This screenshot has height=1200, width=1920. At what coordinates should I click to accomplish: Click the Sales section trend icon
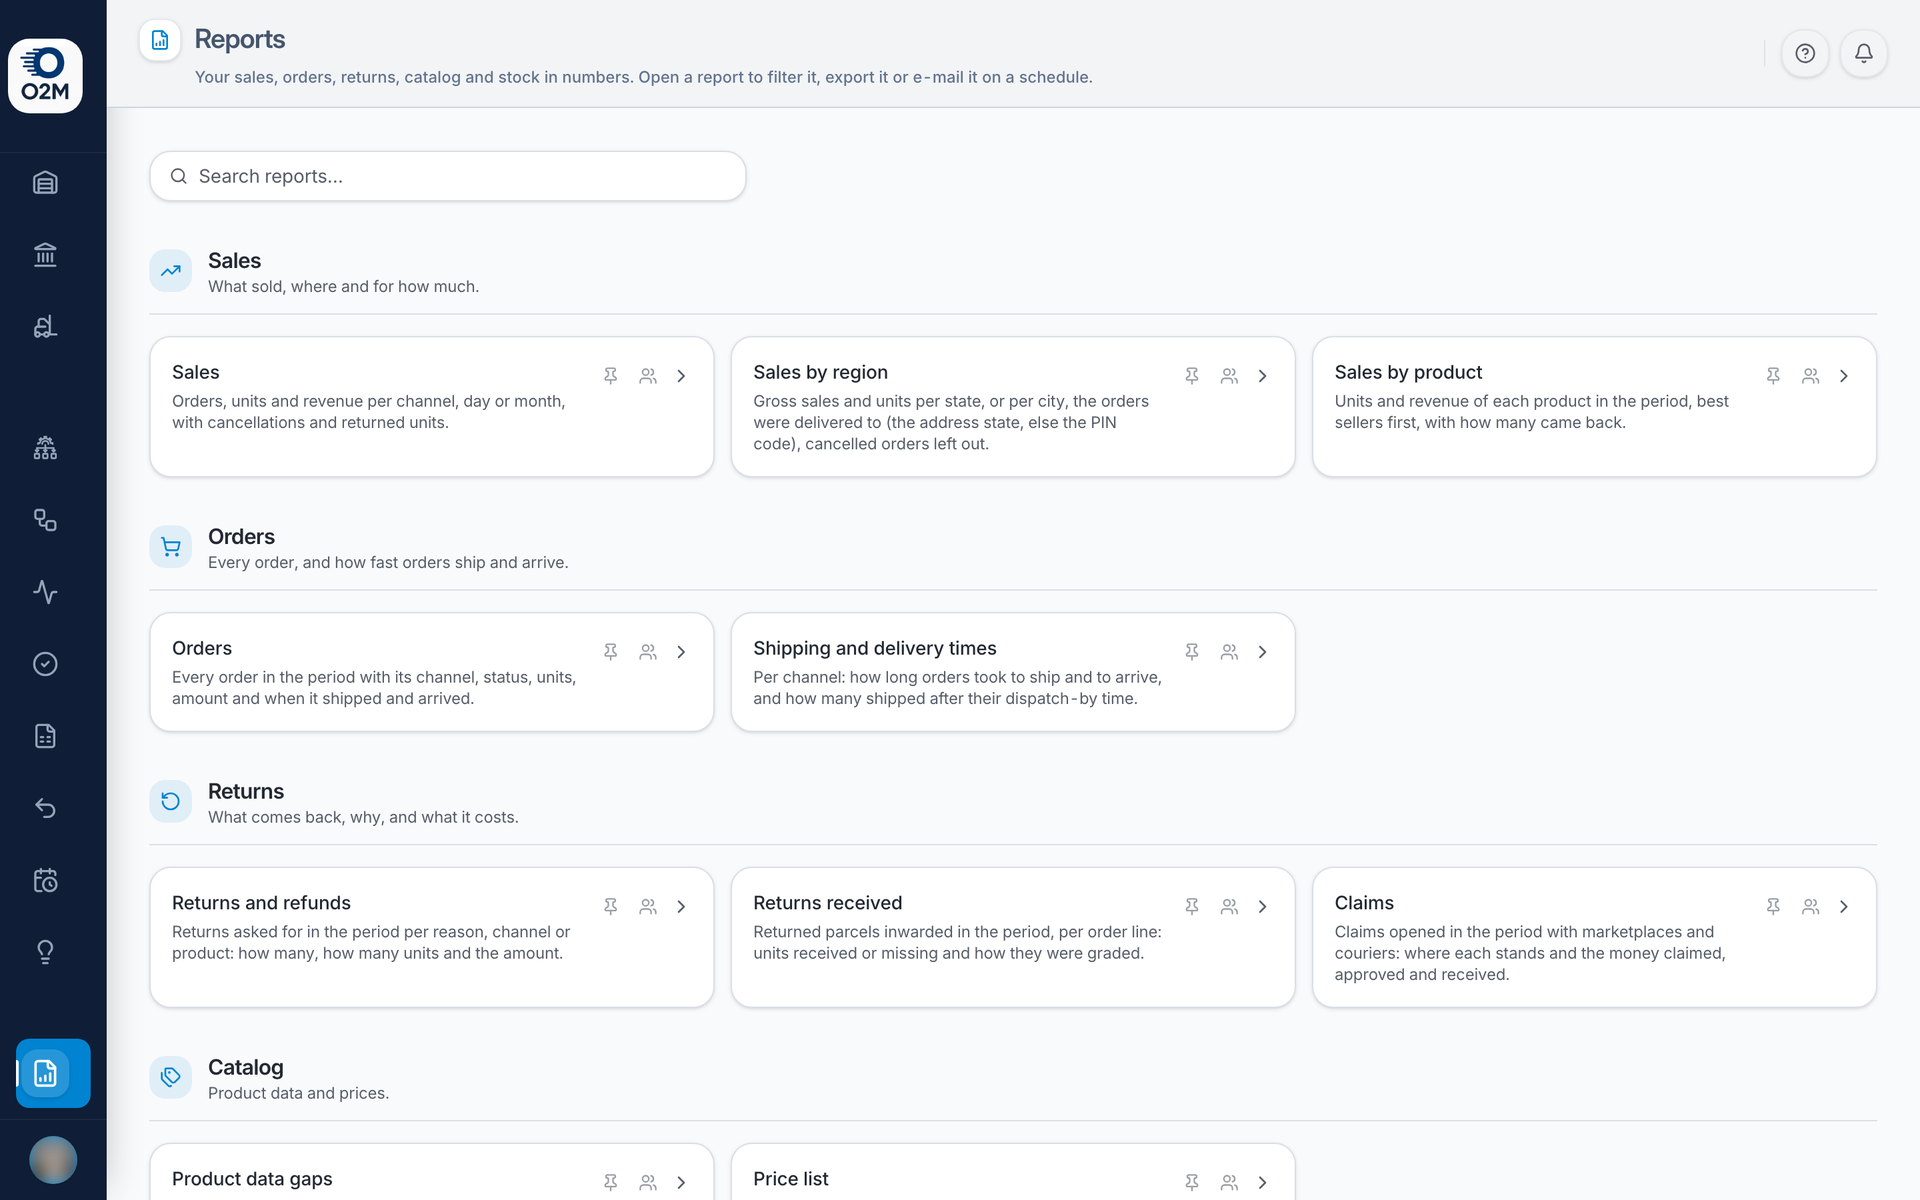click(171, 271)
